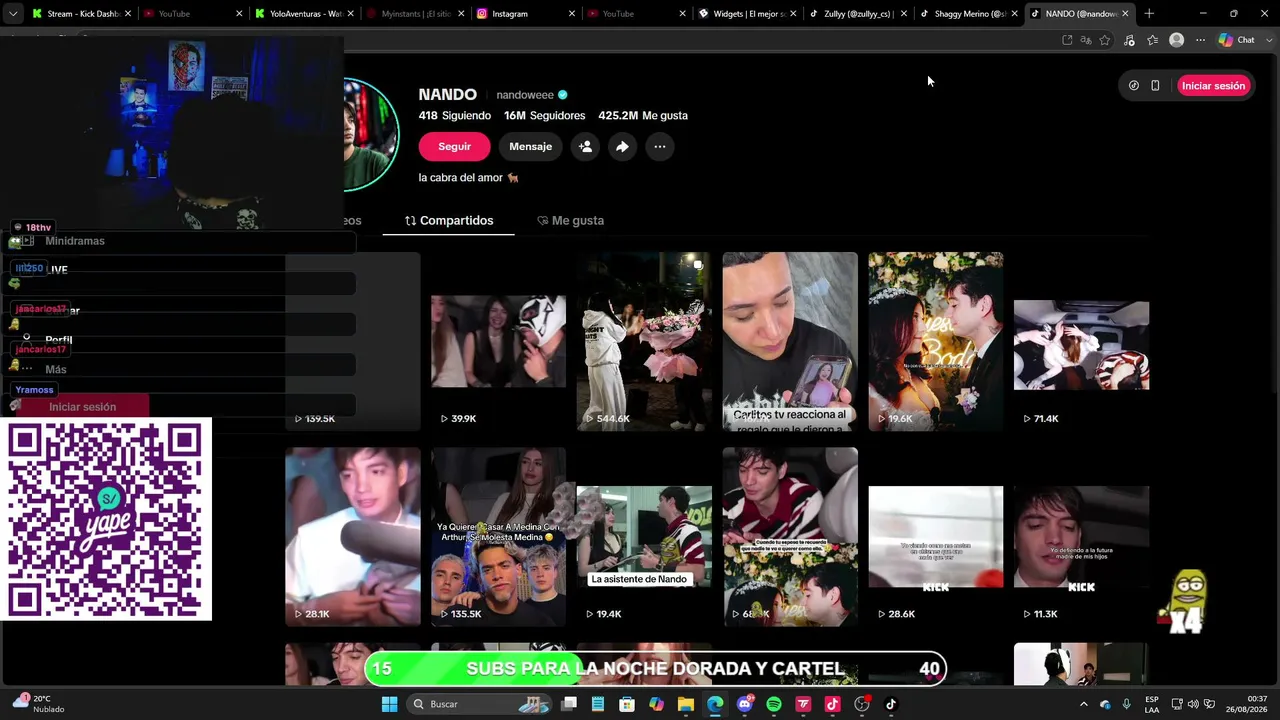Close the Instagram browser tab
This screenshot has height=720, width=1280.
tap(571, 14)
